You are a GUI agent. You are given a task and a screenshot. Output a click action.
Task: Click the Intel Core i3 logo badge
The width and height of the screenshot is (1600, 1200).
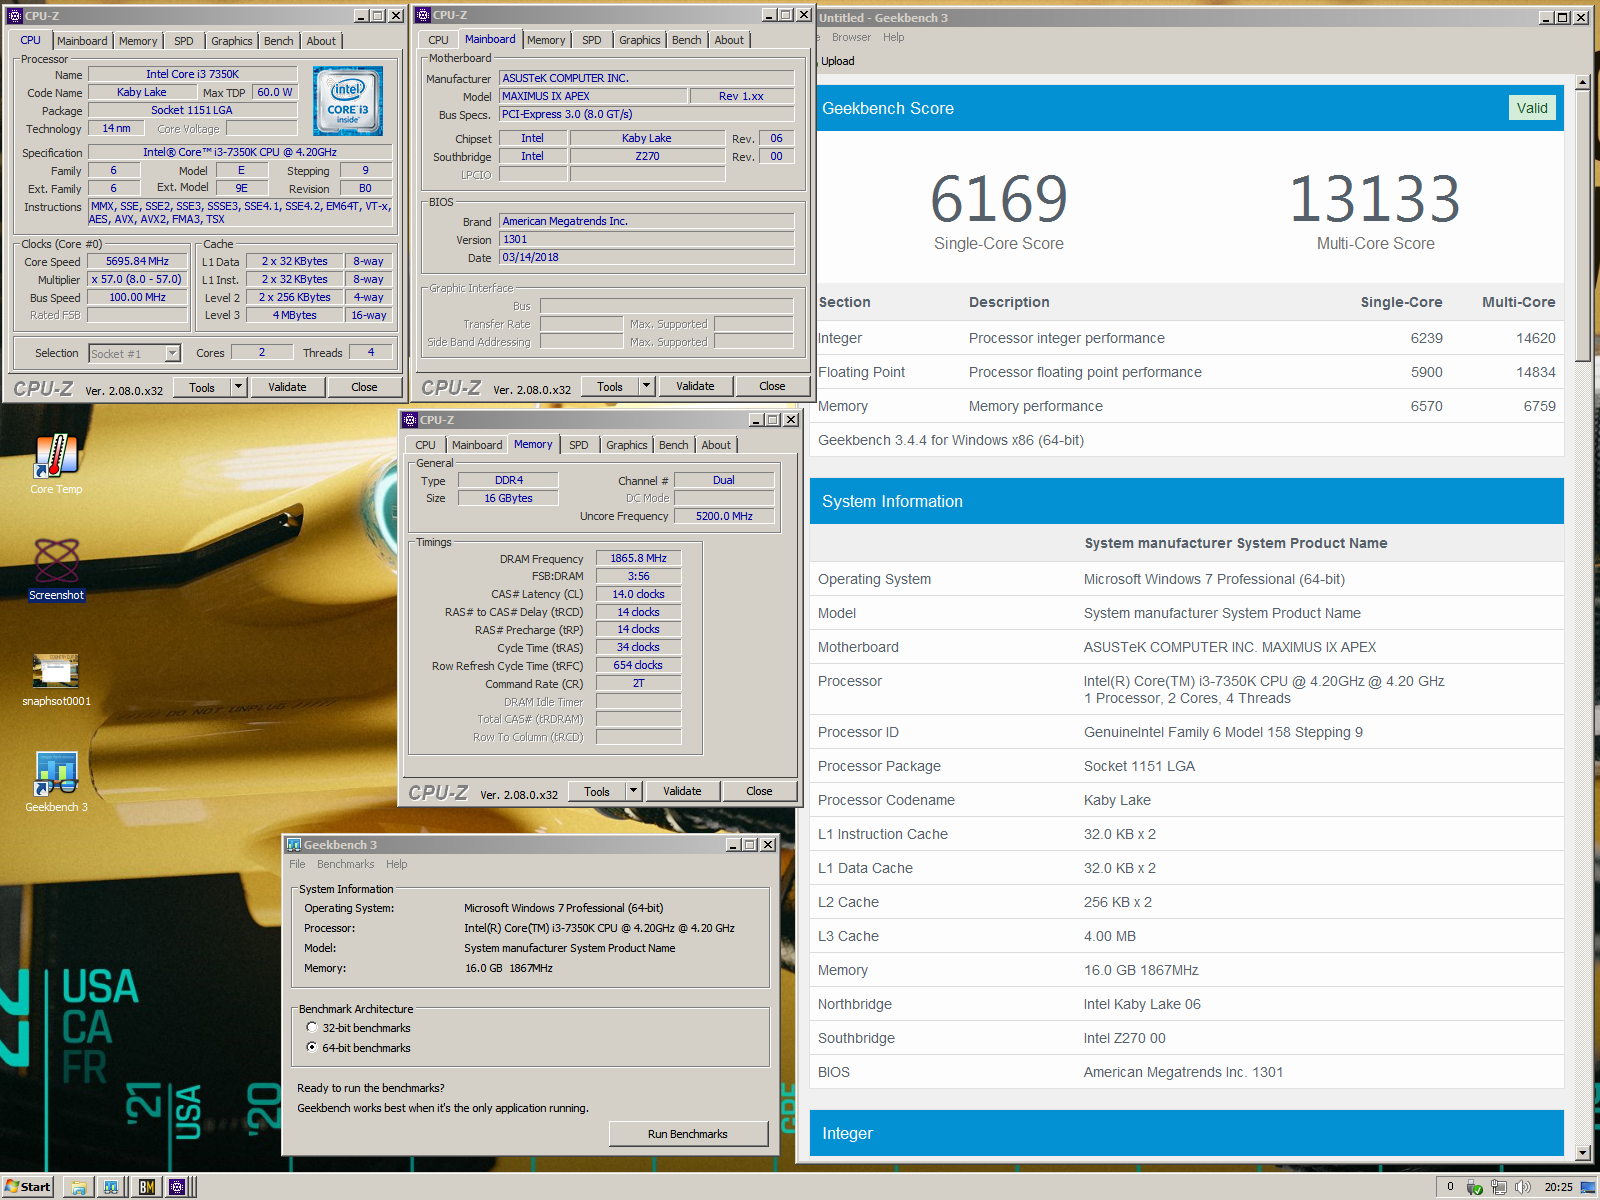[x=348, y=101]
